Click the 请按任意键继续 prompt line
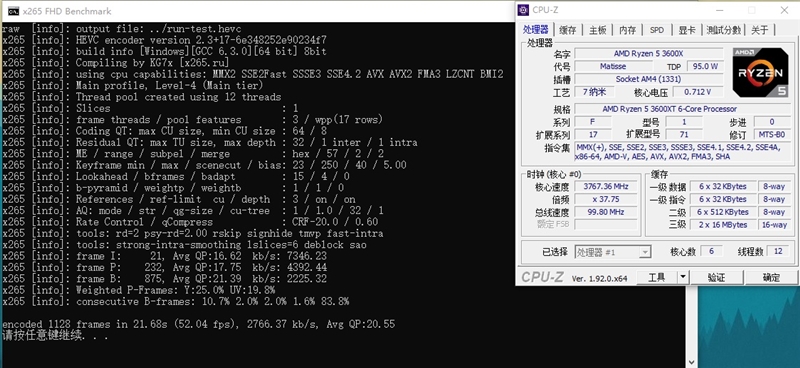The height and width of the screenshot is (368, 800). tap(55, 336)
